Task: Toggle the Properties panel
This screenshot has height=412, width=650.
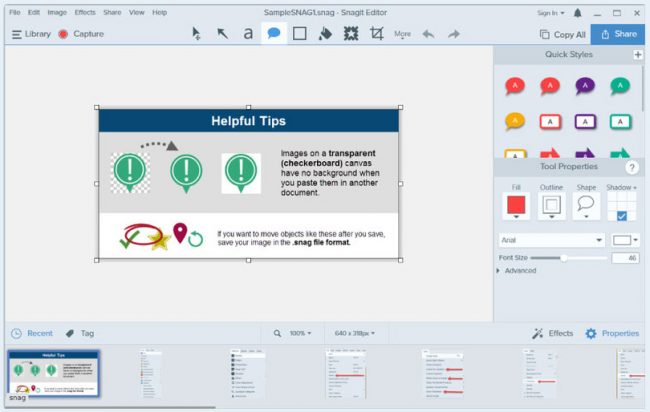Action: coord(612,333)
